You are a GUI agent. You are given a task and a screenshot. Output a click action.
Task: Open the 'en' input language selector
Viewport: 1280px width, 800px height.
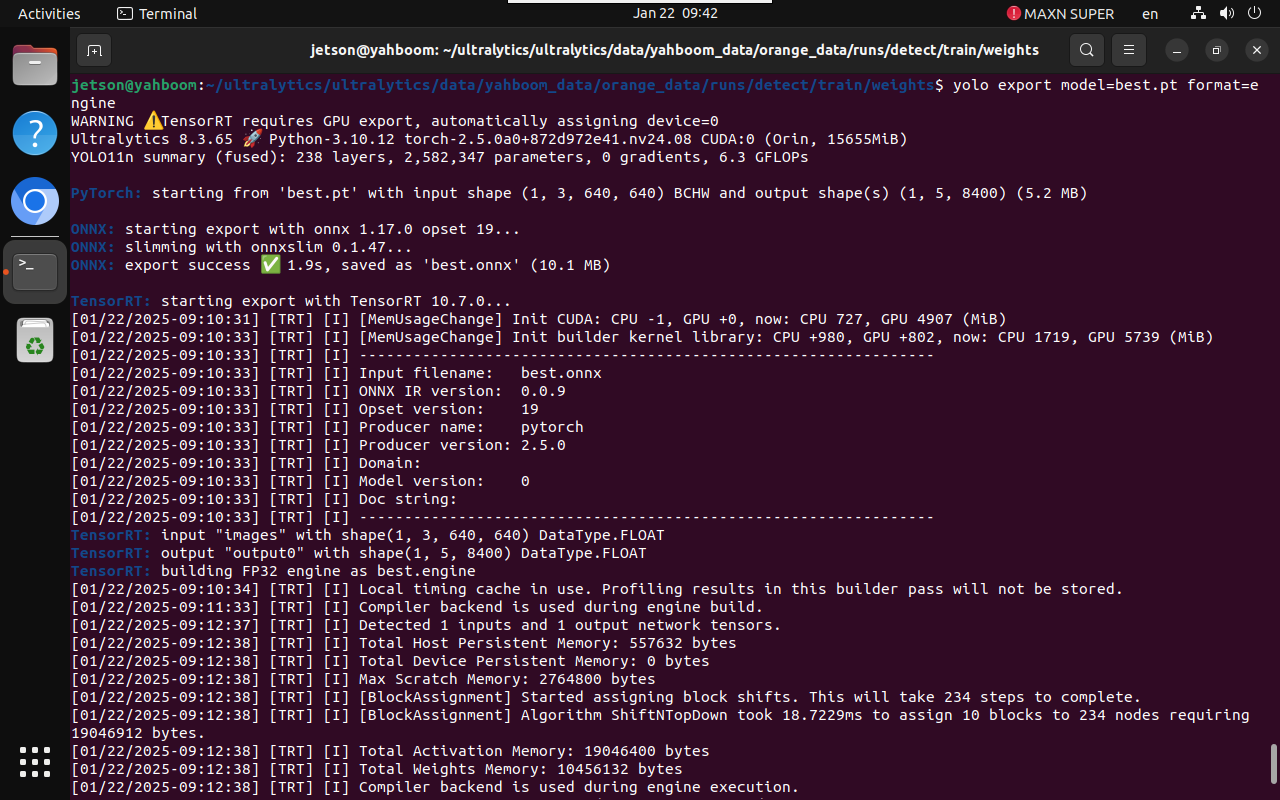pos(1150,14)
